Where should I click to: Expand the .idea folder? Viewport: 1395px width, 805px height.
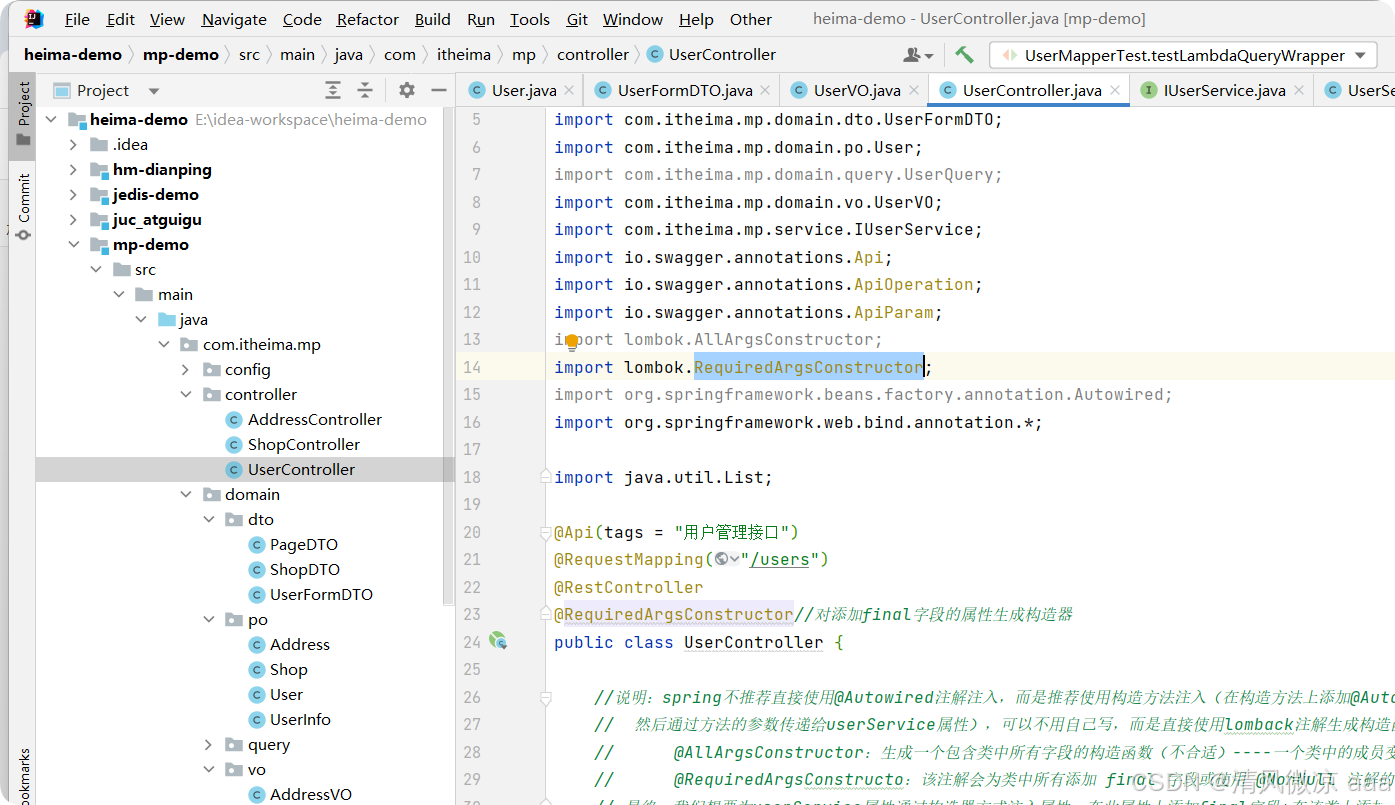tap(73, 144)
